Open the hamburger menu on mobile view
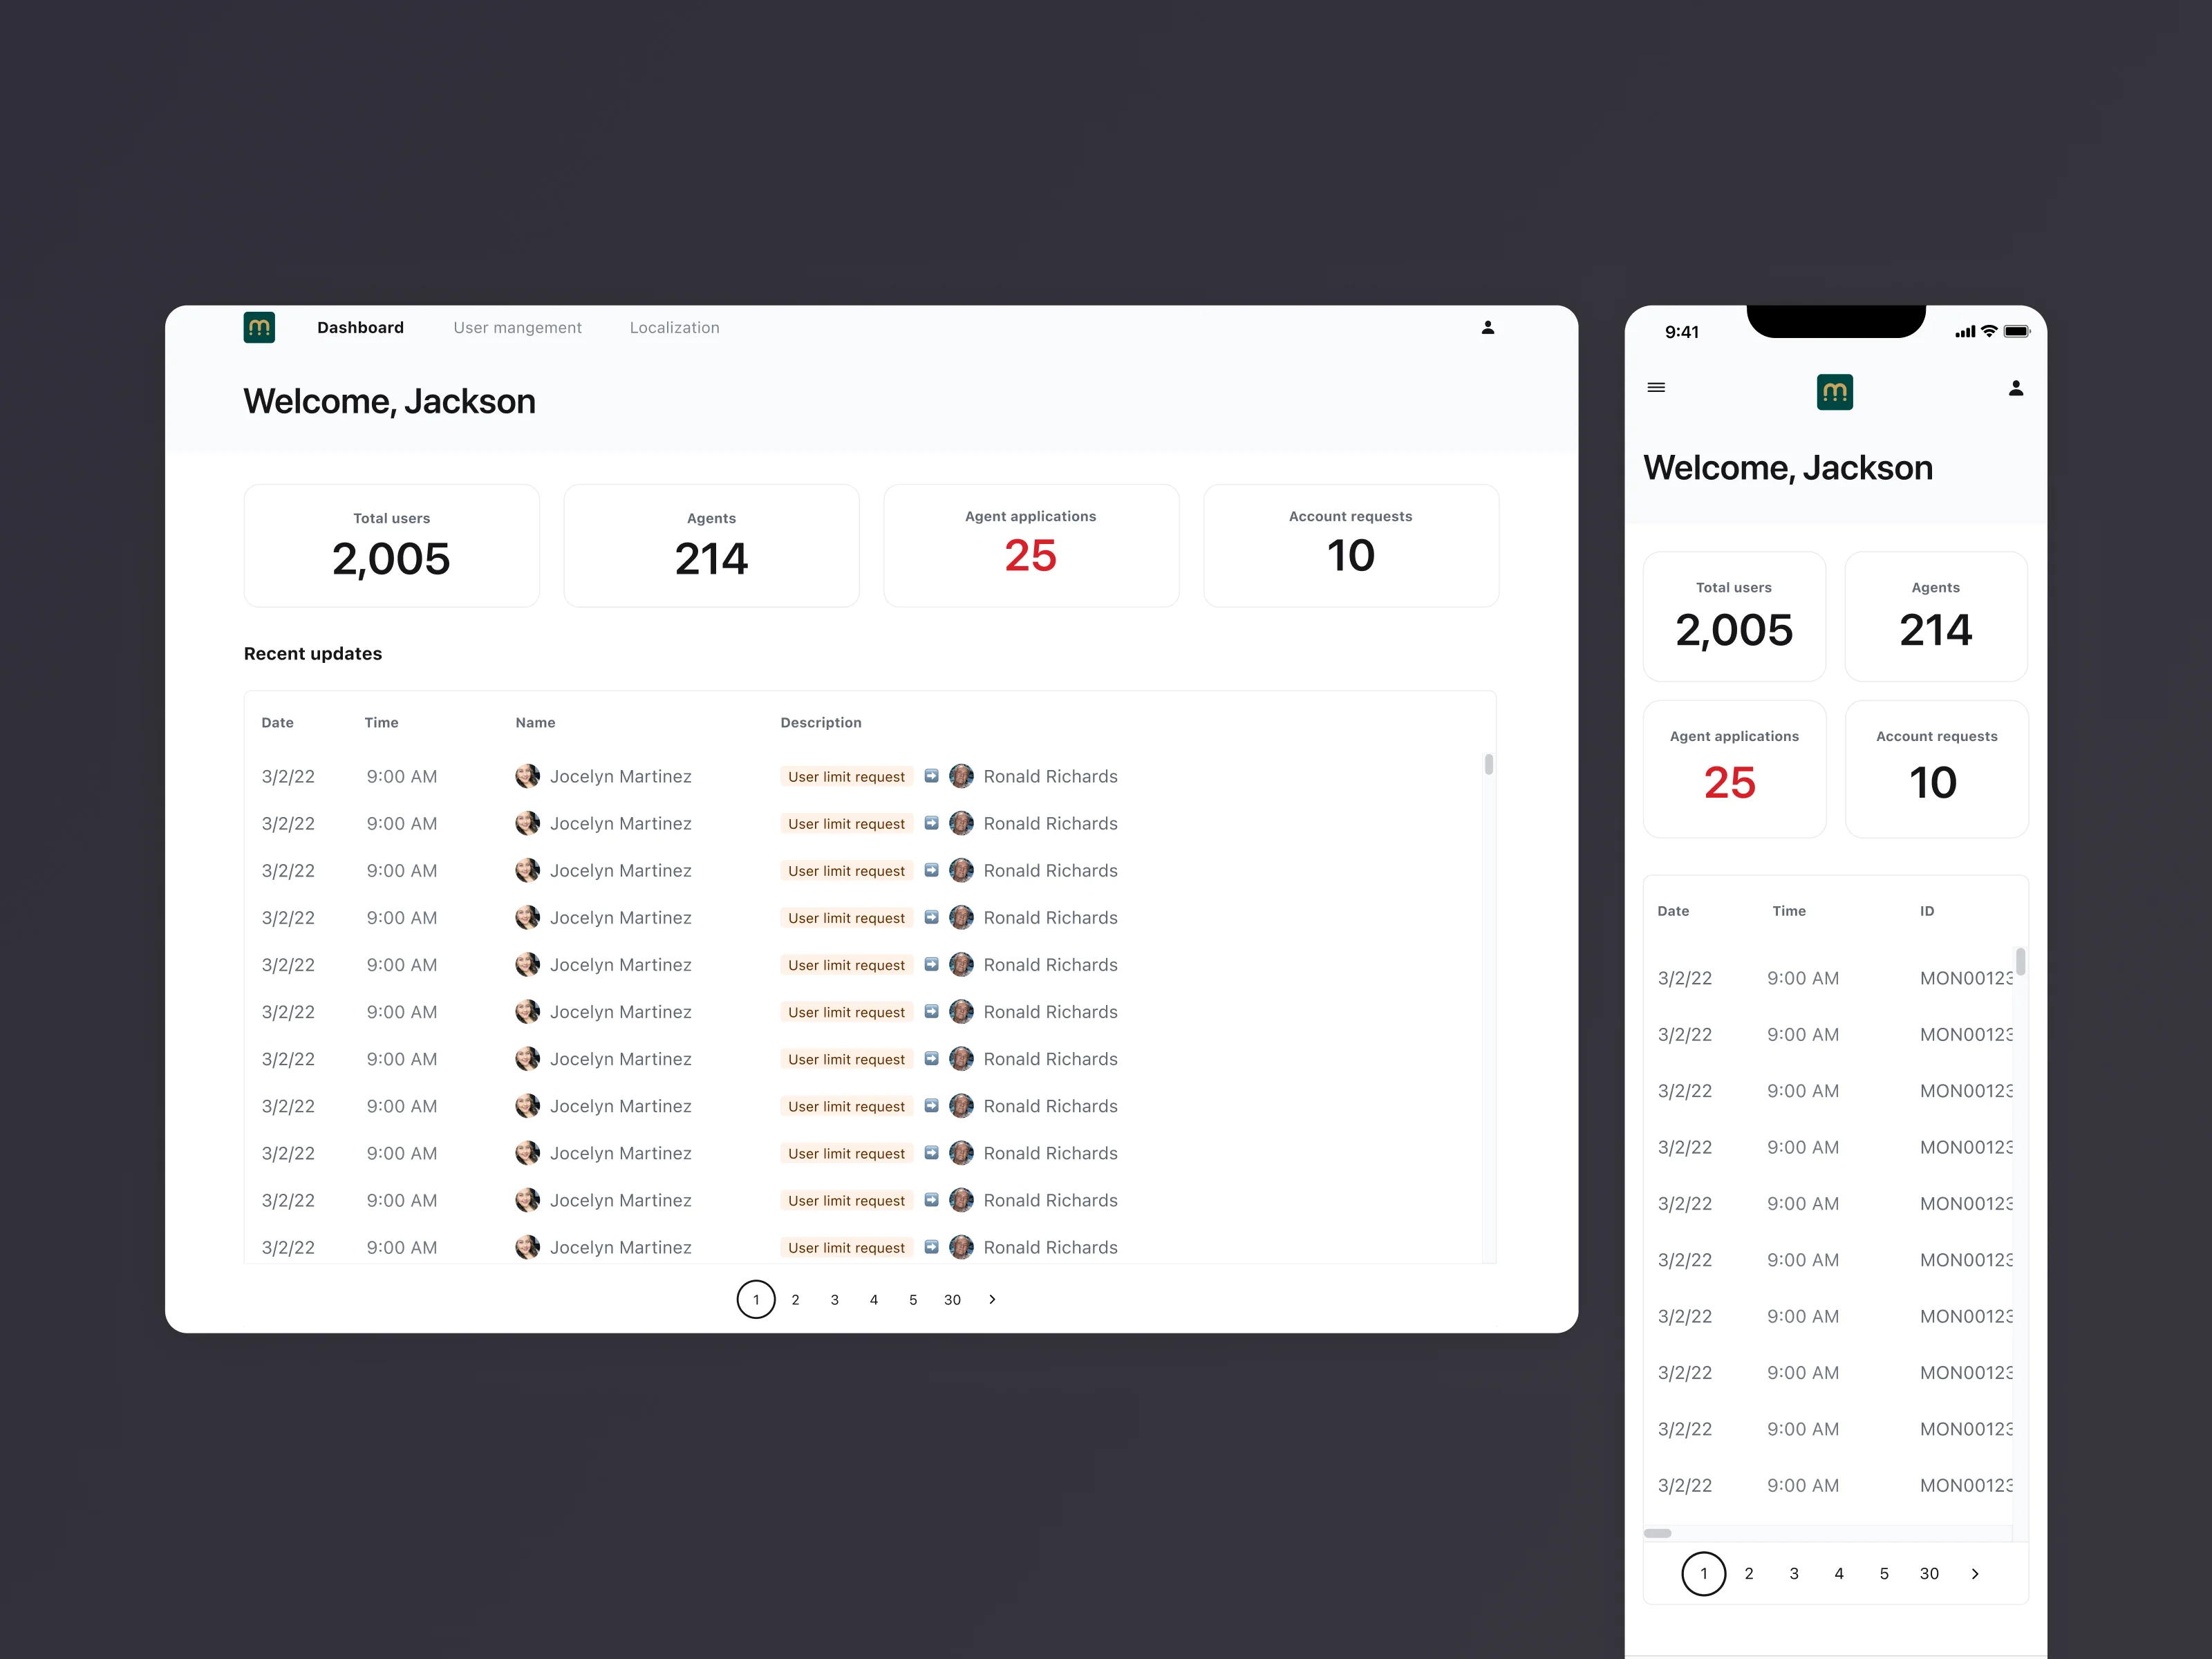2212x1659 pixels. (x=1656, y=387)
